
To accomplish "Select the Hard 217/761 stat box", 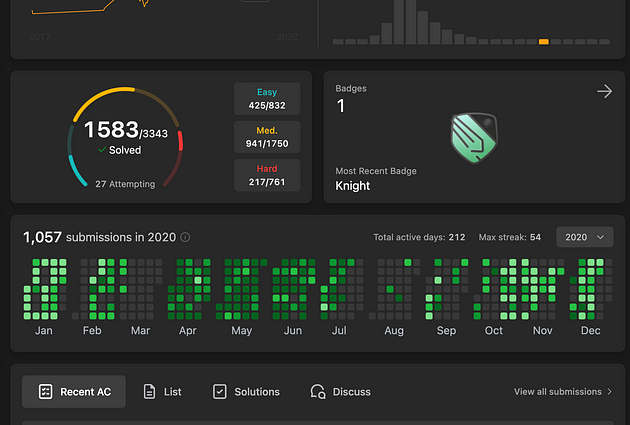I will click(x=266, y=175).
